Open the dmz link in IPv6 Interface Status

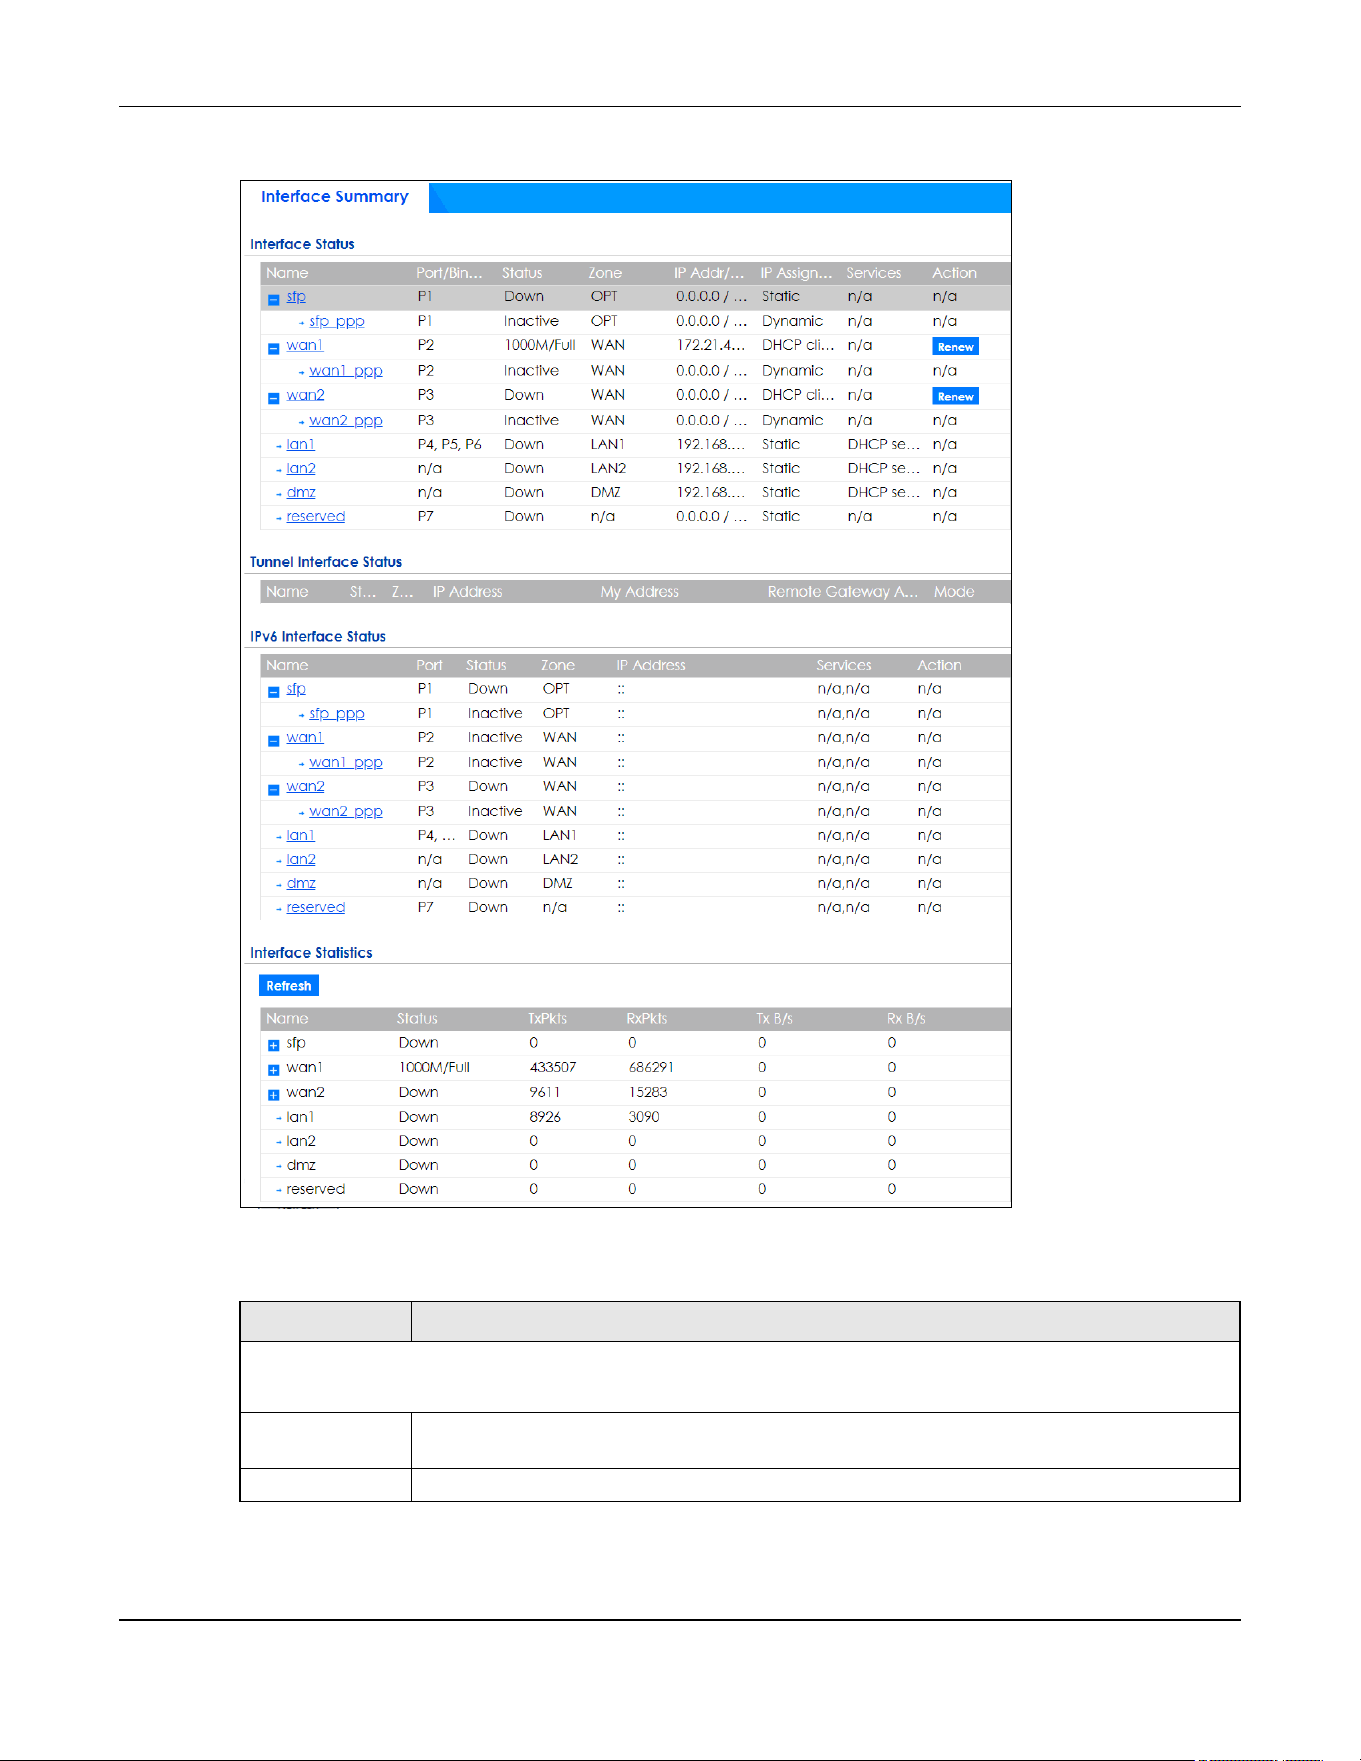pyautogui.click(x=301, y=883)
